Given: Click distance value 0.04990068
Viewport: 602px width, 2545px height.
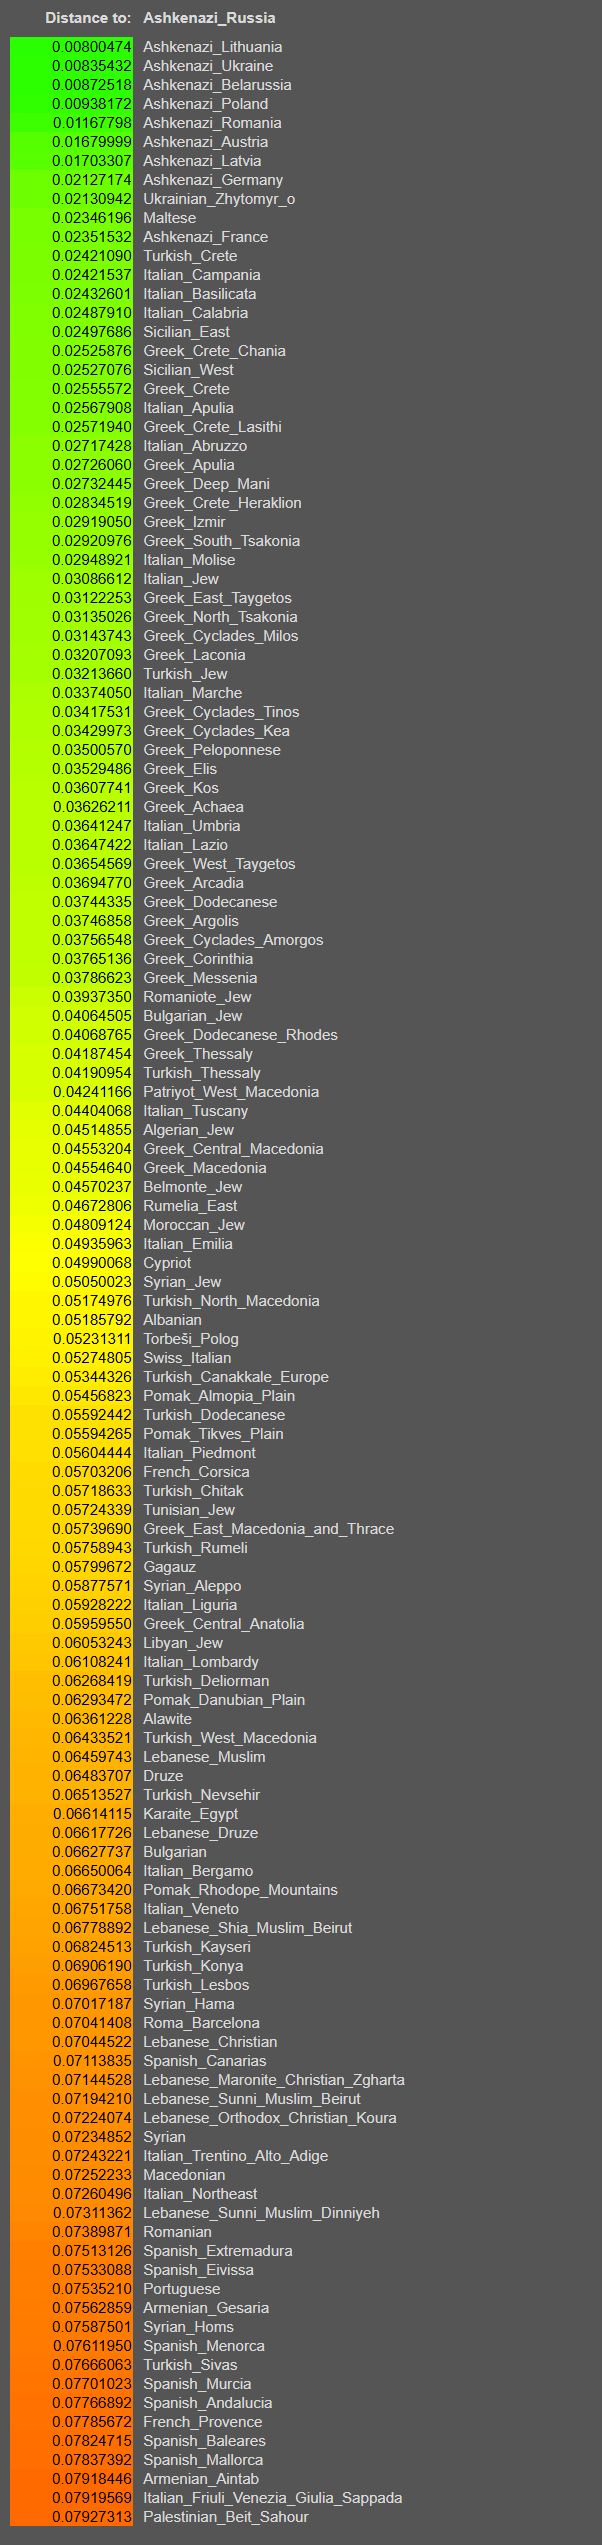Looking at the screenshot, I should (x=92, y=1263).
